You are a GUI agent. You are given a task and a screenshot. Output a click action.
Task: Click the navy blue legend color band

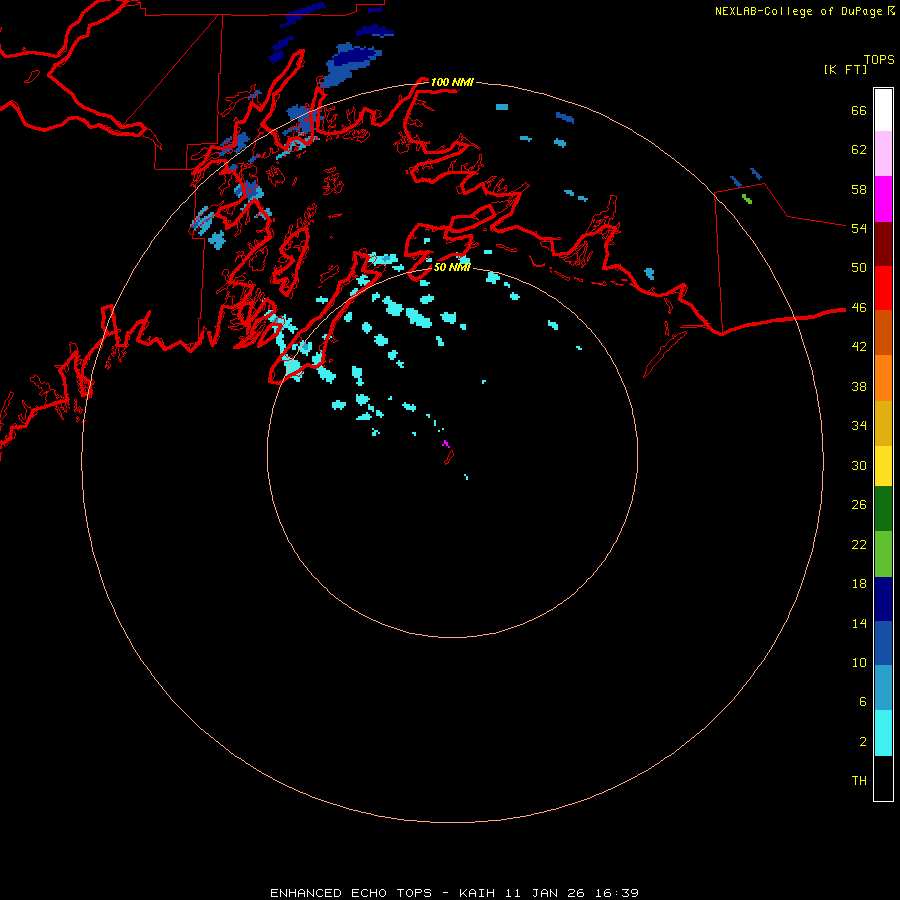pos(883,599)
